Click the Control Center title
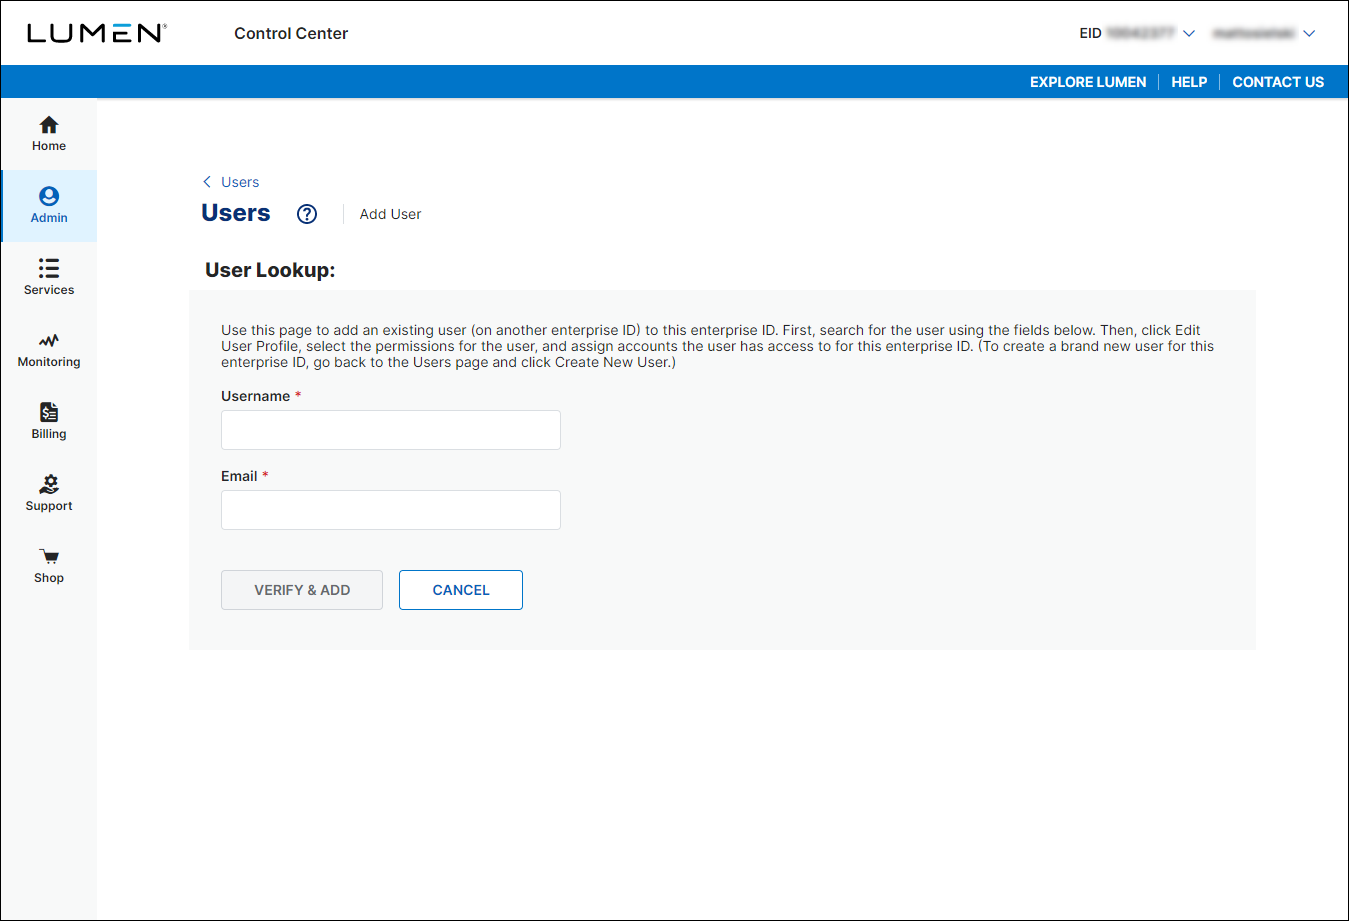The height and width of the screenshot is (921, 1349). point(291,33)
